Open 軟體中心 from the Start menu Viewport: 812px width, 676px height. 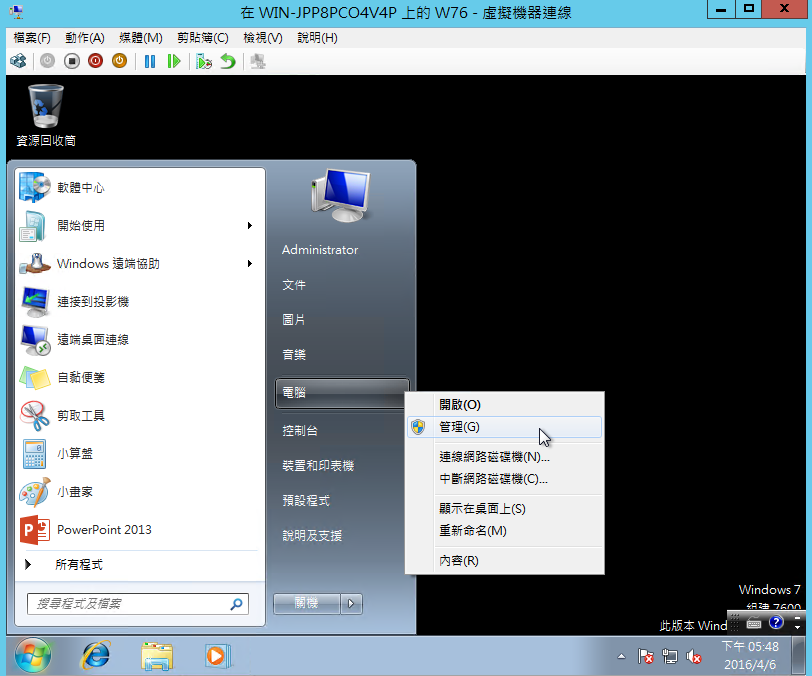click(x=140, y=188)
